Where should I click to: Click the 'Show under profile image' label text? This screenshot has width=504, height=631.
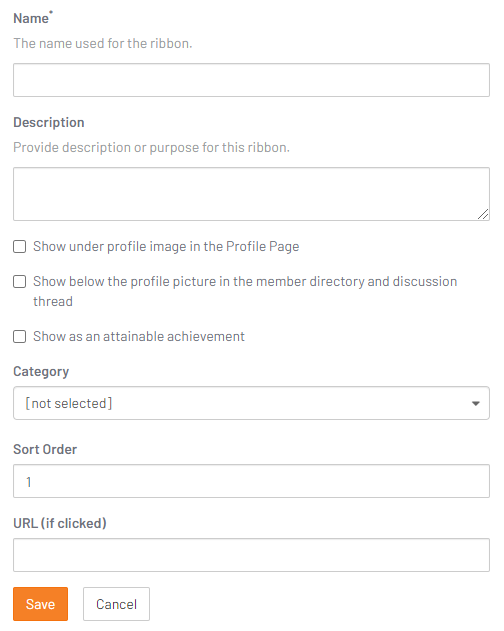[166, 246]
